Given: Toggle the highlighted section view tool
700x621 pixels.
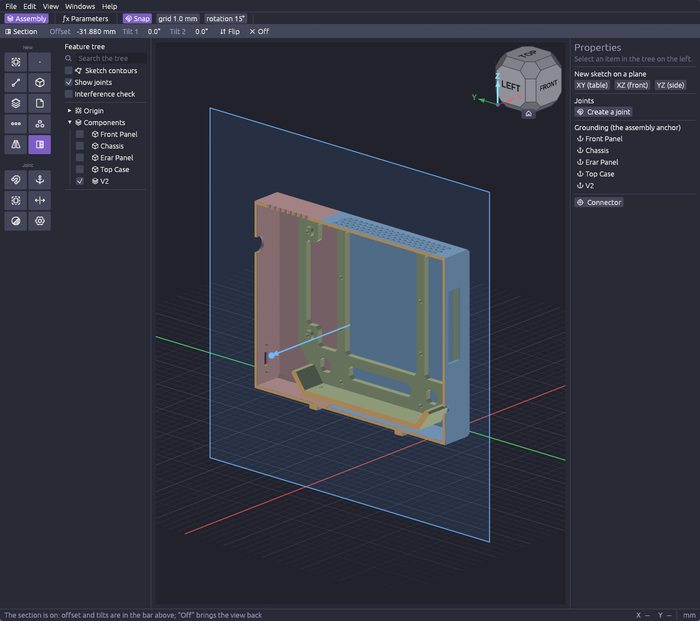Looking at the screenshot, I should pyautogui.click(x=40, y=144).
